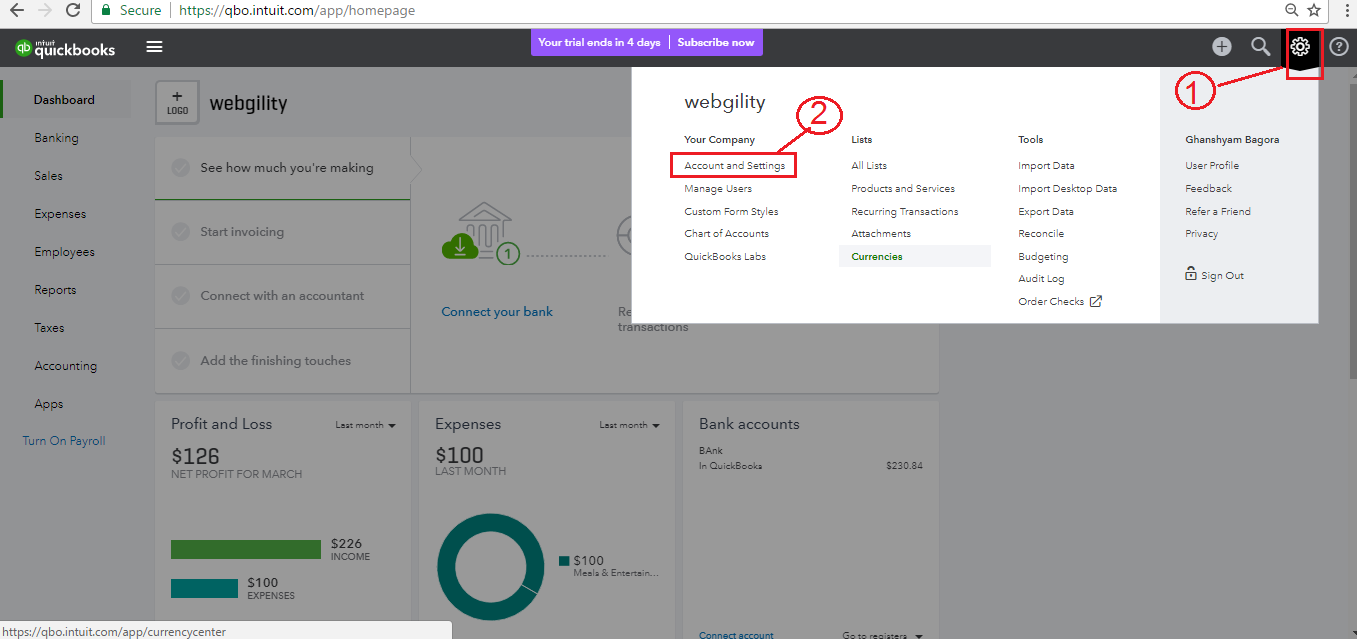The height and width of the screenshot is (639, 1357).
Task: Open Reconcile tool
Action: coord(1041,234)
